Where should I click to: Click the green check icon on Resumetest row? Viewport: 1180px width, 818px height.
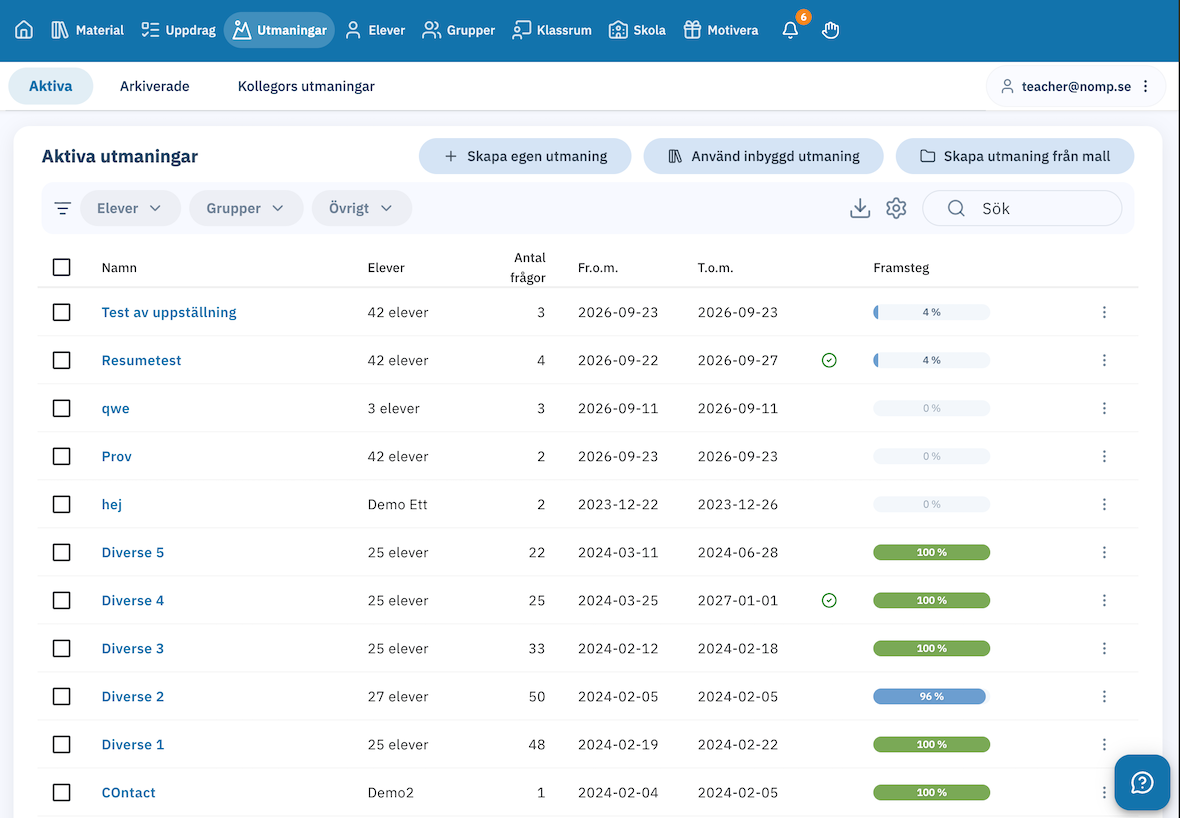[829, 360]
